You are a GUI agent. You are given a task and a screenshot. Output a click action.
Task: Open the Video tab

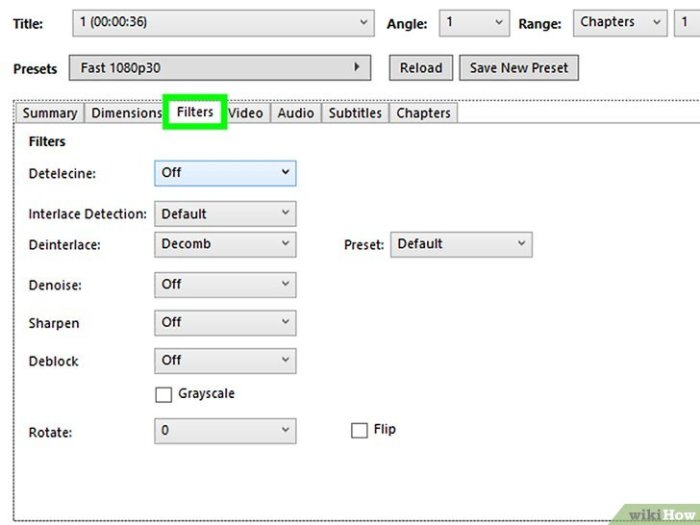click(246, 113)
